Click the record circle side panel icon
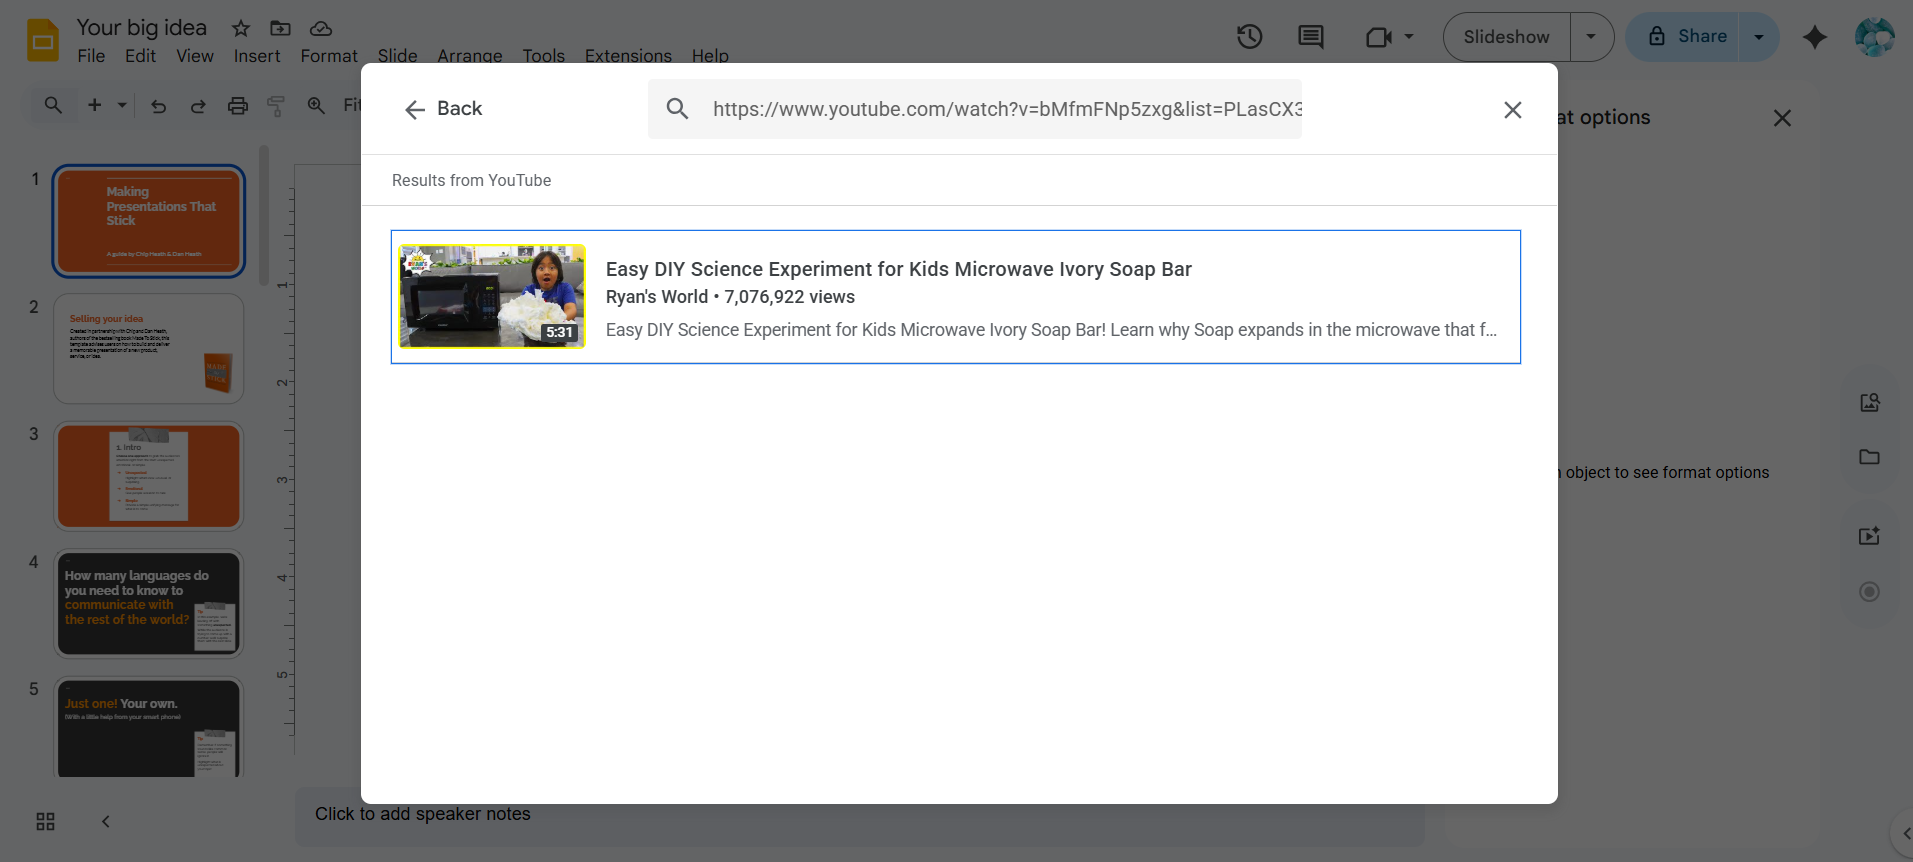1913x862 pixels. pyautogui.click(x=1870, y=592)
